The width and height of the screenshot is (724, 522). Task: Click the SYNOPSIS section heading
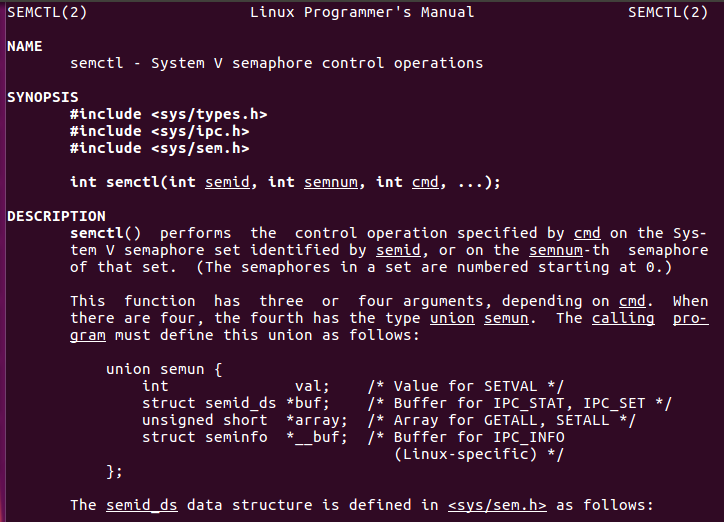[42, 97]
